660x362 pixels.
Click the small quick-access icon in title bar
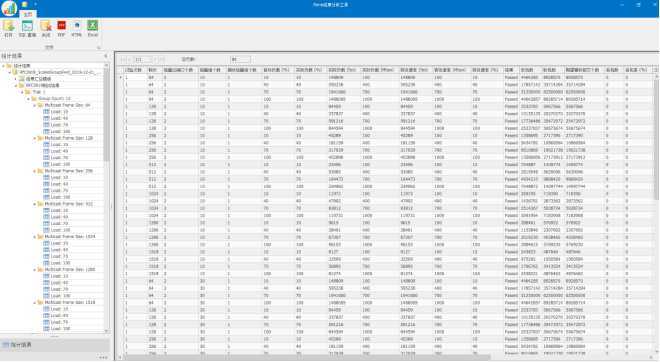pos(25,4)
